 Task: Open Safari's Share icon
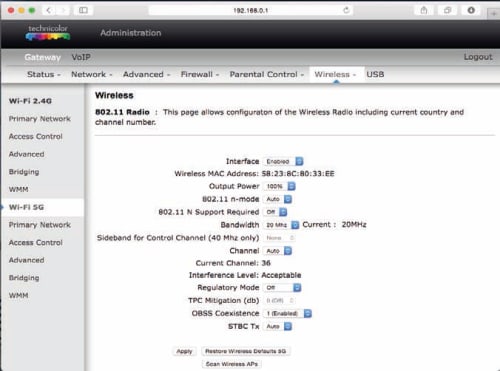tap(424, 10)
